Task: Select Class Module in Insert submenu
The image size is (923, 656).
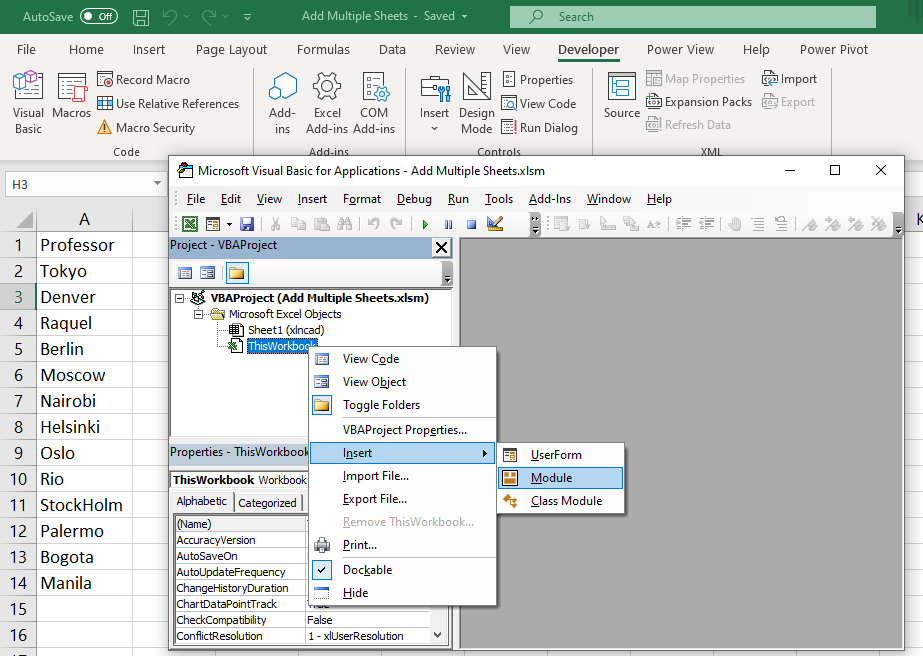Action: [x=560, y=501]
